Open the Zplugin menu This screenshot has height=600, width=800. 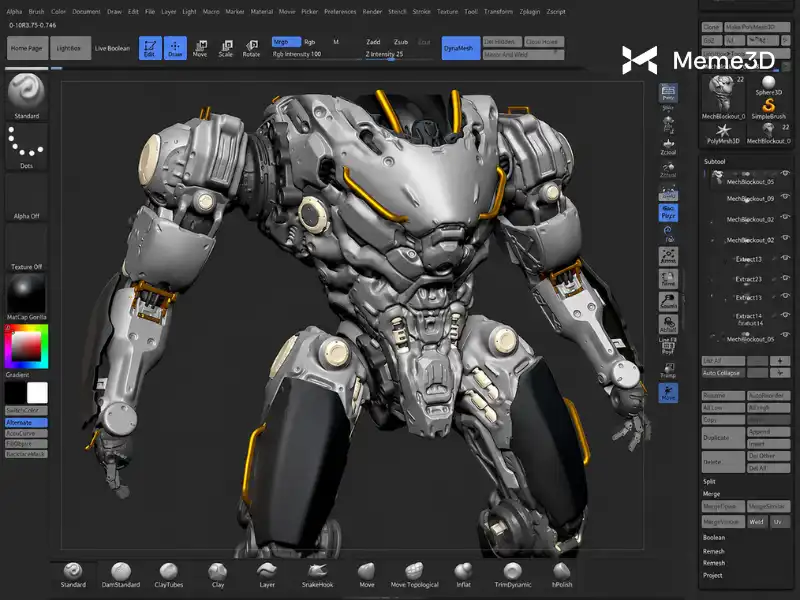tap(530, 11)
